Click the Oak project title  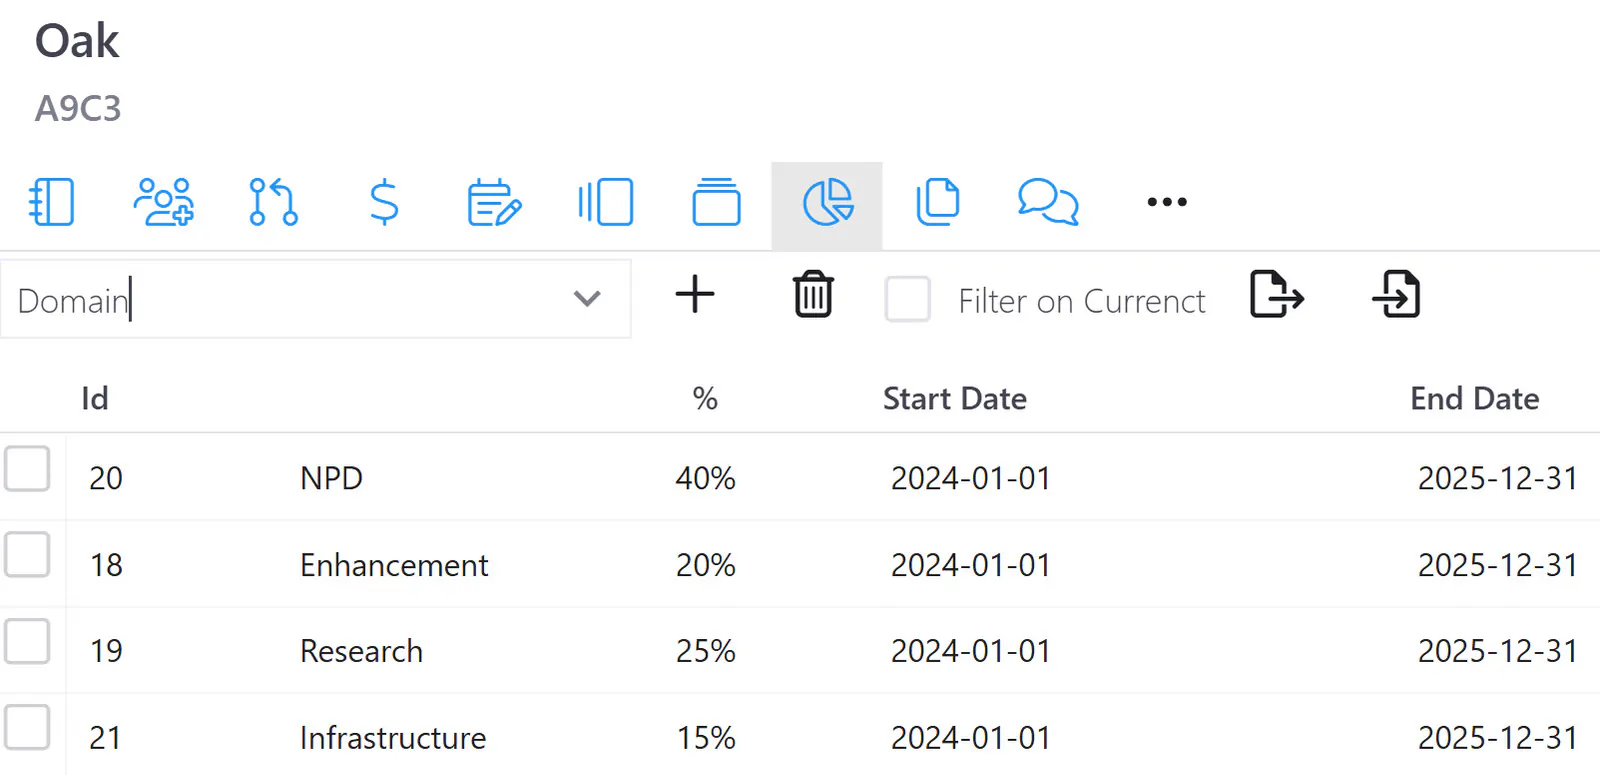click(x=77, y=41)
